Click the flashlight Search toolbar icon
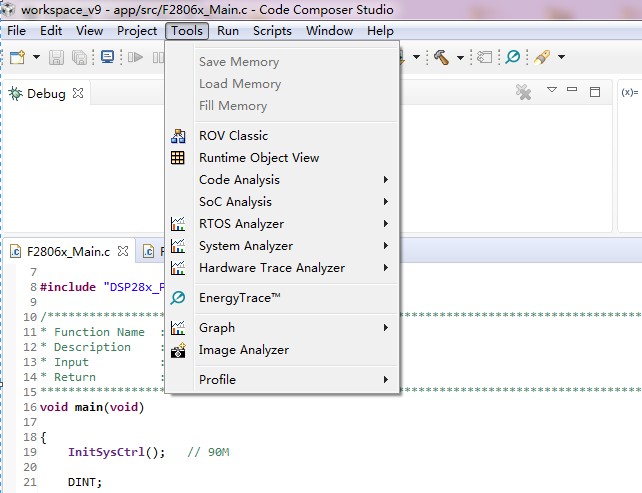Image resolution: width=642 pixels, height=493 pixels. tap(542, 57)
